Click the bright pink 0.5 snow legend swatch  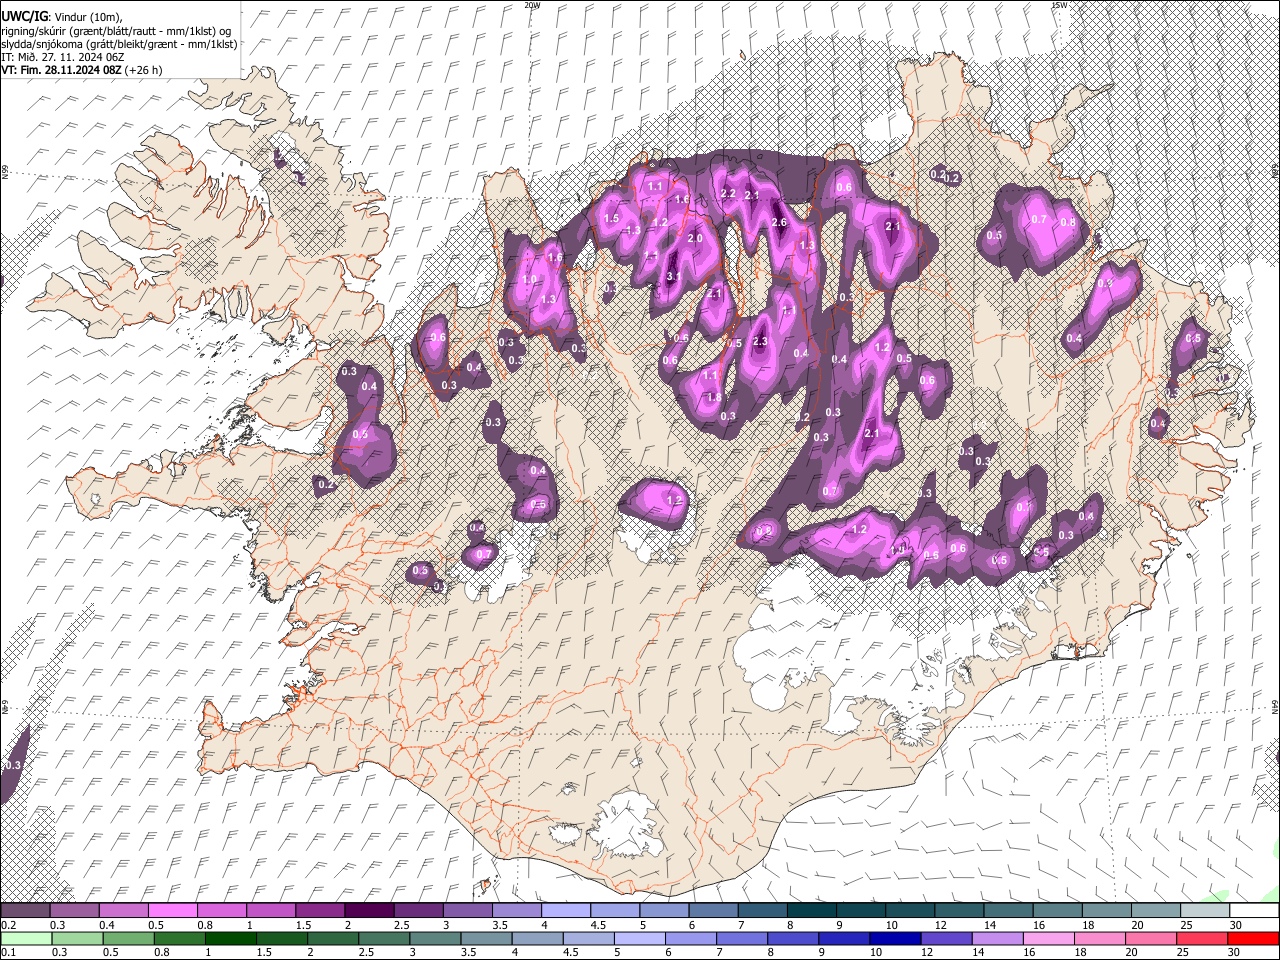173,910
